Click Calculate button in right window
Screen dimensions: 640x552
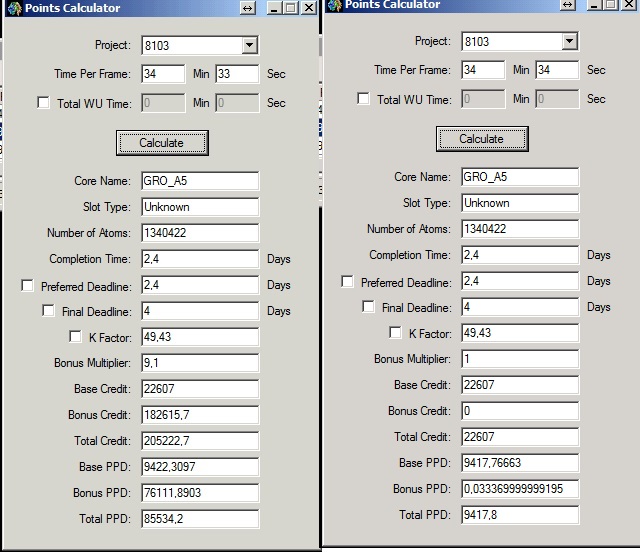pos(482,139)
